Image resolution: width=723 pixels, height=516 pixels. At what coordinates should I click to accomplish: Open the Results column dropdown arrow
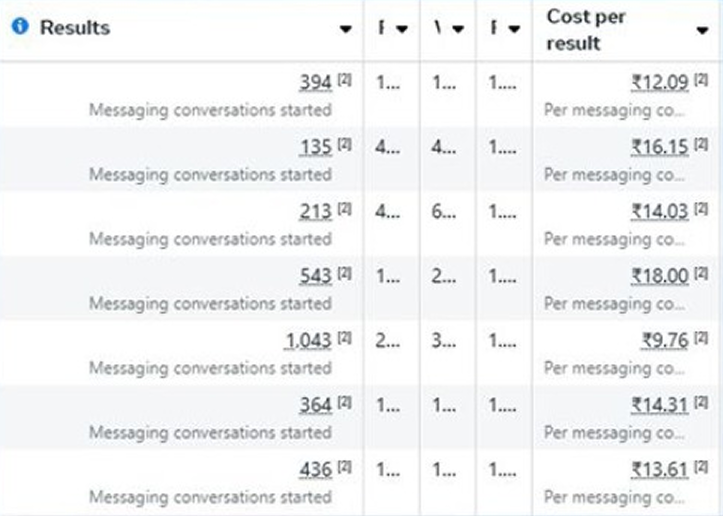click(346, 29)
